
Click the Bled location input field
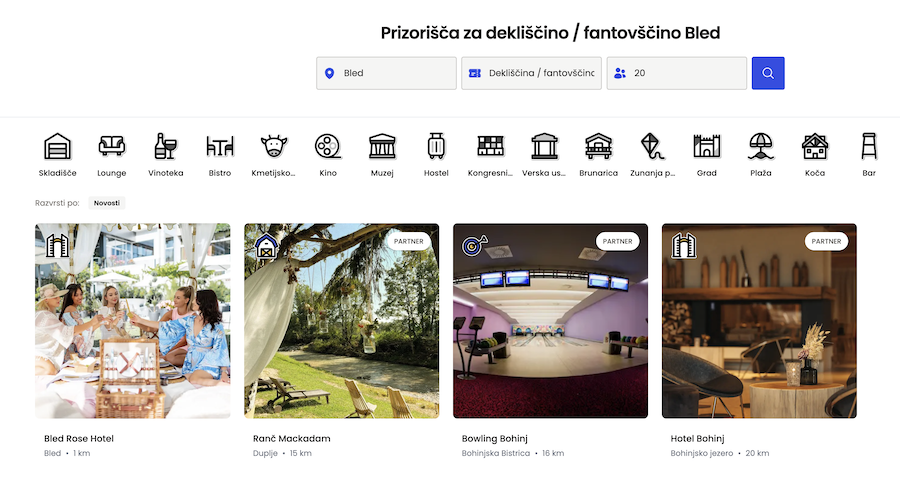pyautogui.click(x=386, y=73)
